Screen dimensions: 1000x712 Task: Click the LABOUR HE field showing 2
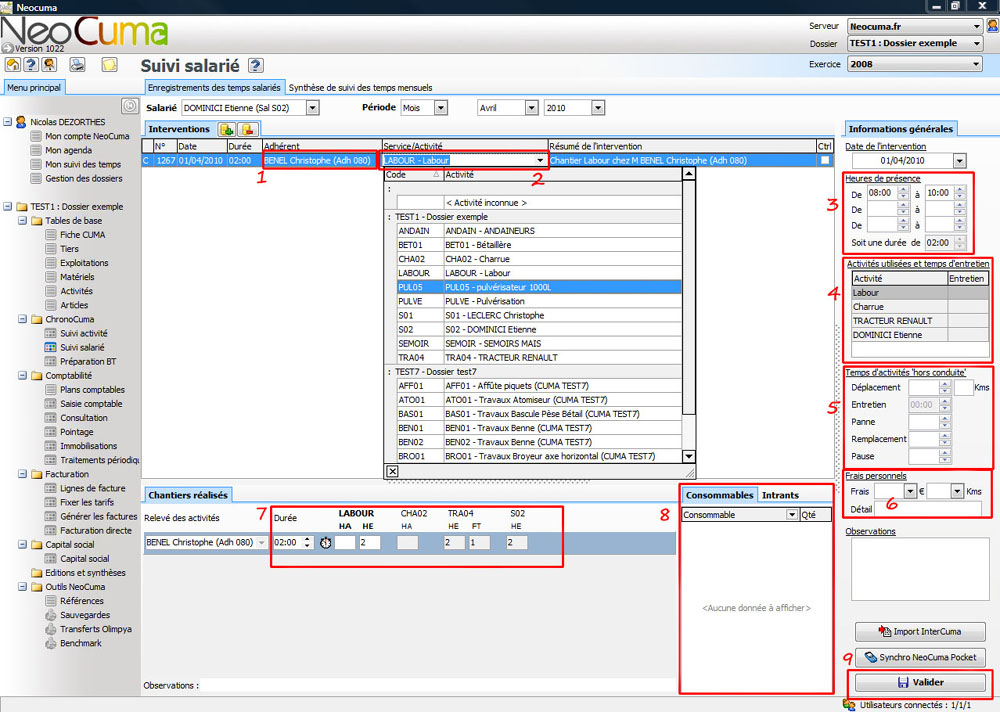(369, 542)
